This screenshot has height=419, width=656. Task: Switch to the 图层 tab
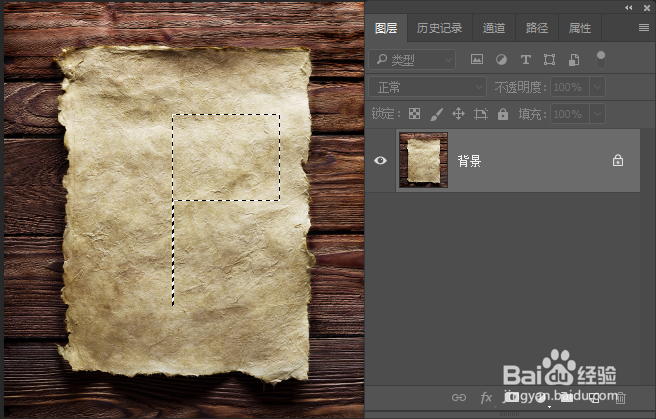pyautogui.click(x=386, y=28)
